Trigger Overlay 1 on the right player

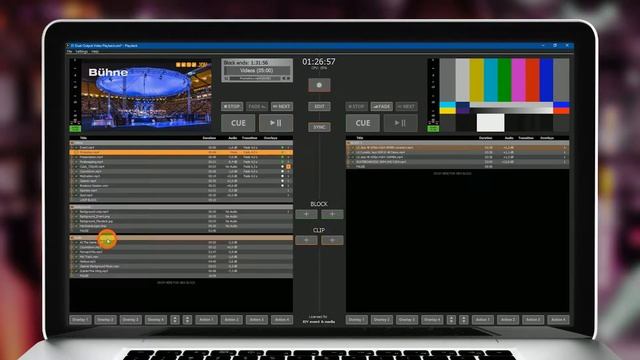[x=357, y=320]
